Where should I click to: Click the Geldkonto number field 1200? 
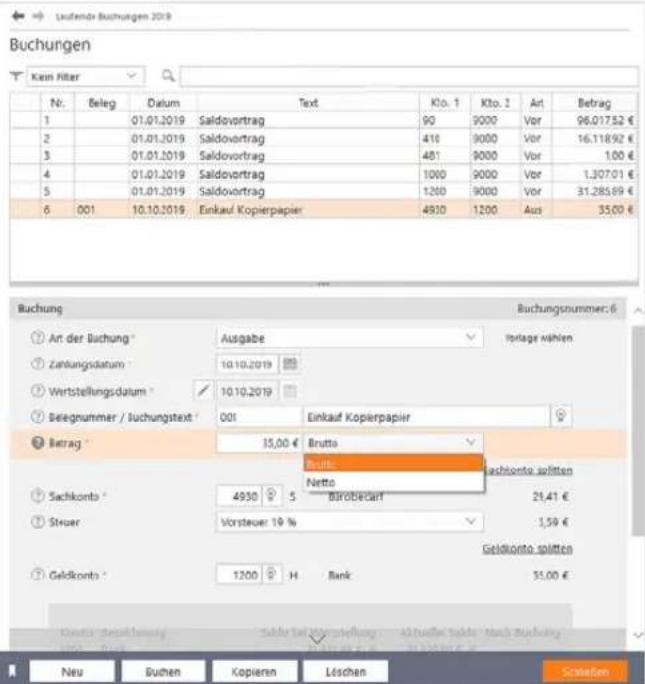point(239,575)
